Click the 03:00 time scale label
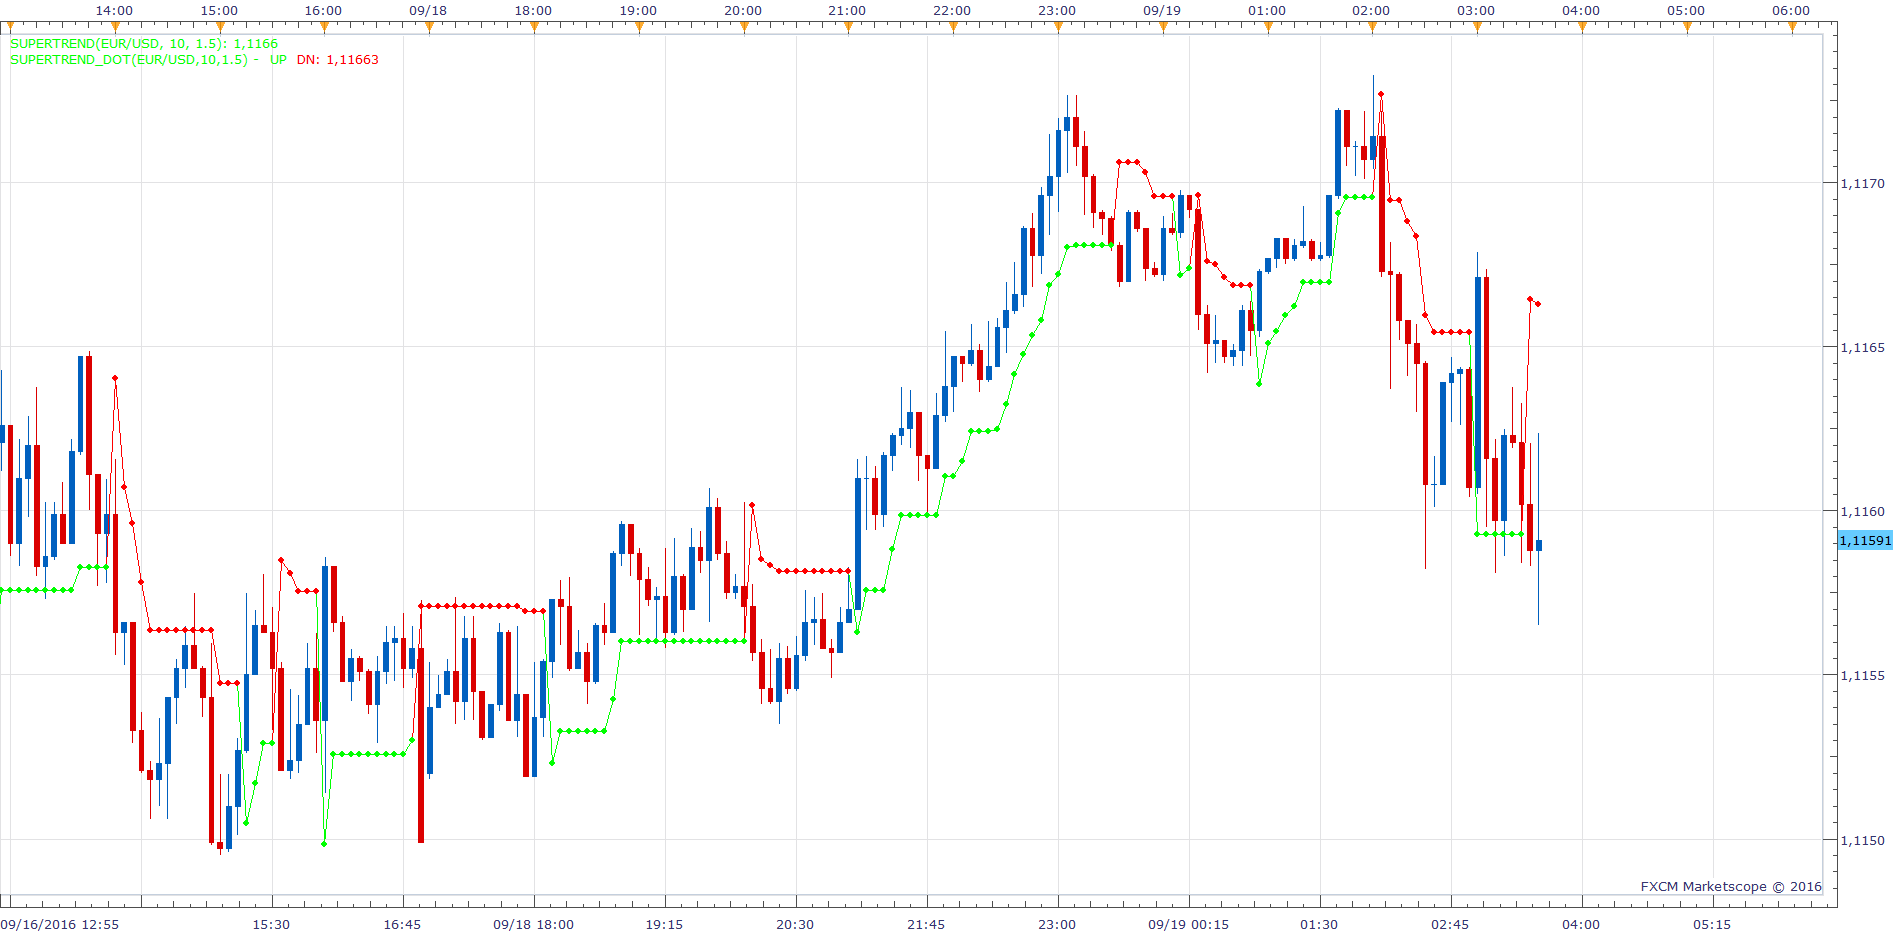The width and height of the screenshot is (1903, 937). coord(1476,11)
